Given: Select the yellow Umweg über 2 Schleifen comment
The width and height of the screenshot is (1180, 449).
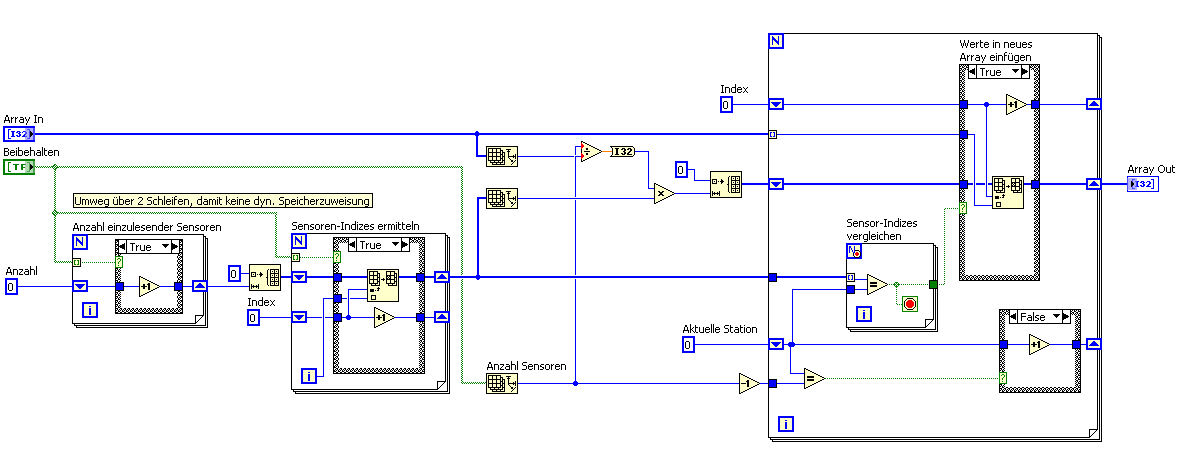Looking at the screenshot, I should [223, 200].
